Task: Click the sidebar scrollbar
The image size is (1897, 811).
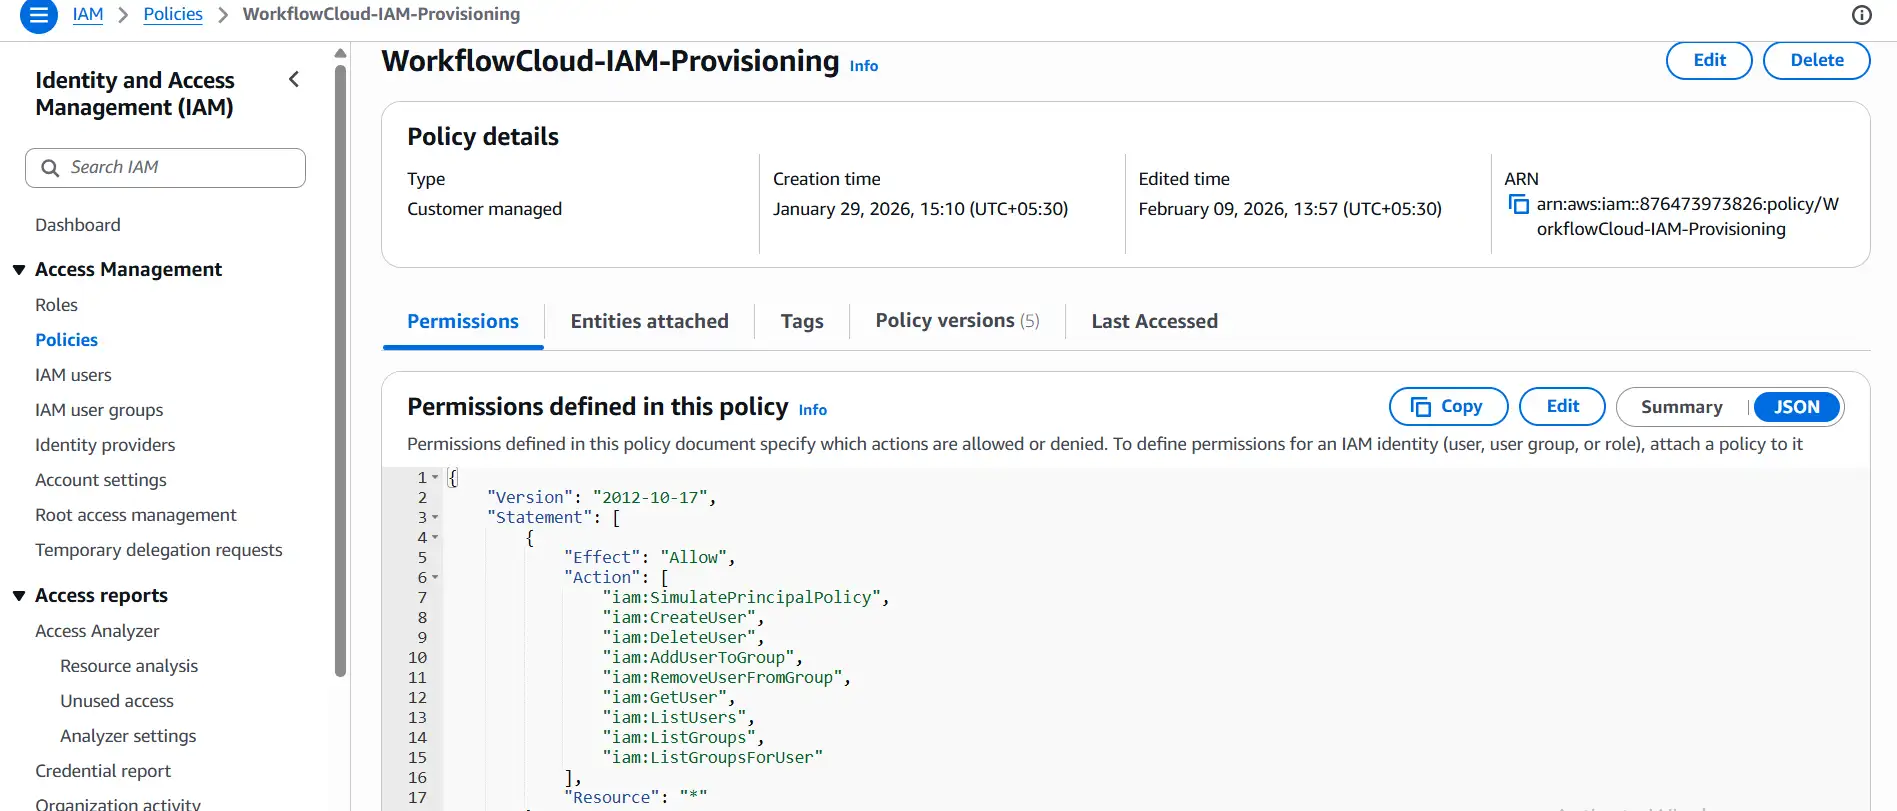Action: [340, 370]
